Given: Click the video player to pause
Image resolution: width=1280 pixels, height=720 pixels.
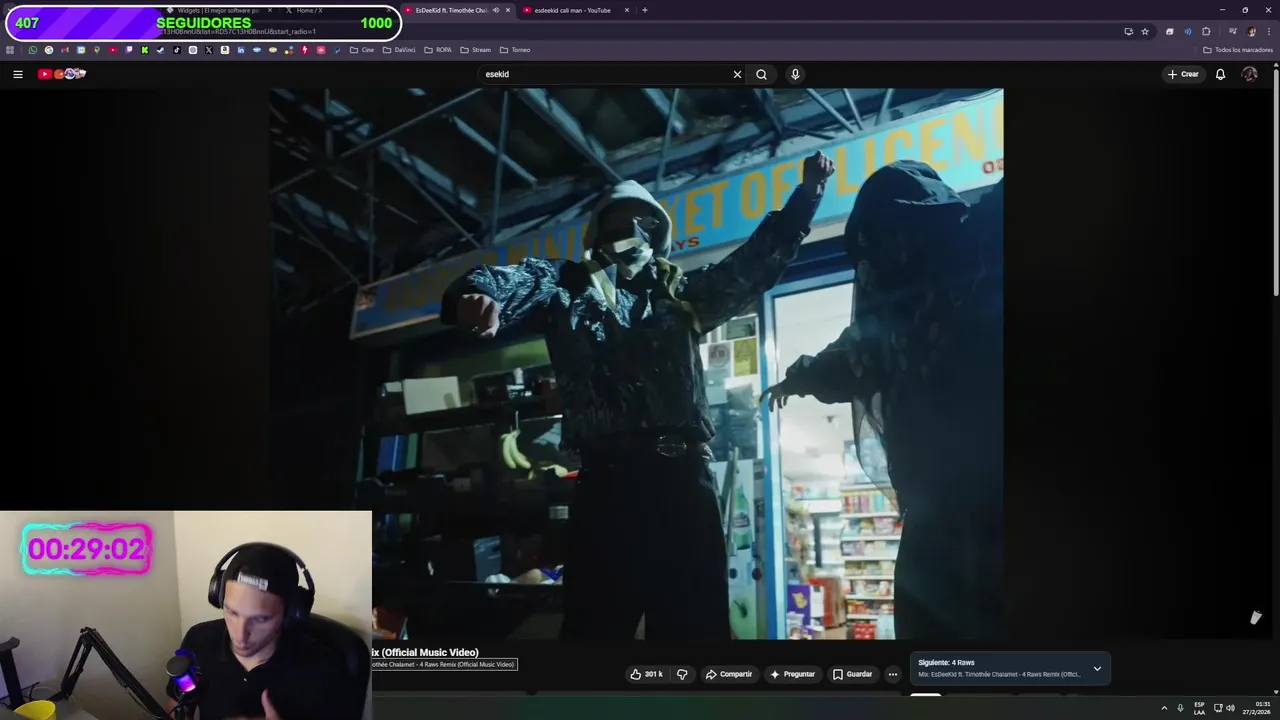Looking at the screenshot, I should (x=636, y=363).
